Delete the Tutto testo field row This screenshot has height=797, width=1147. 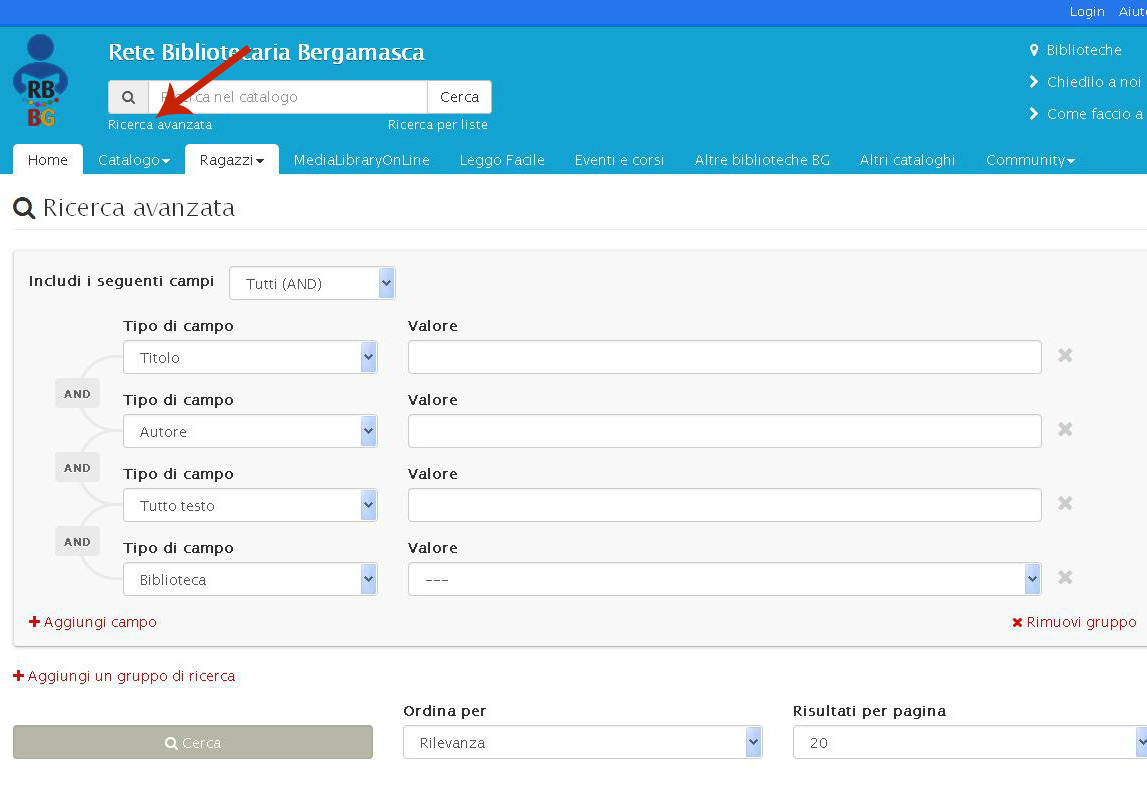coord(1065,503)
